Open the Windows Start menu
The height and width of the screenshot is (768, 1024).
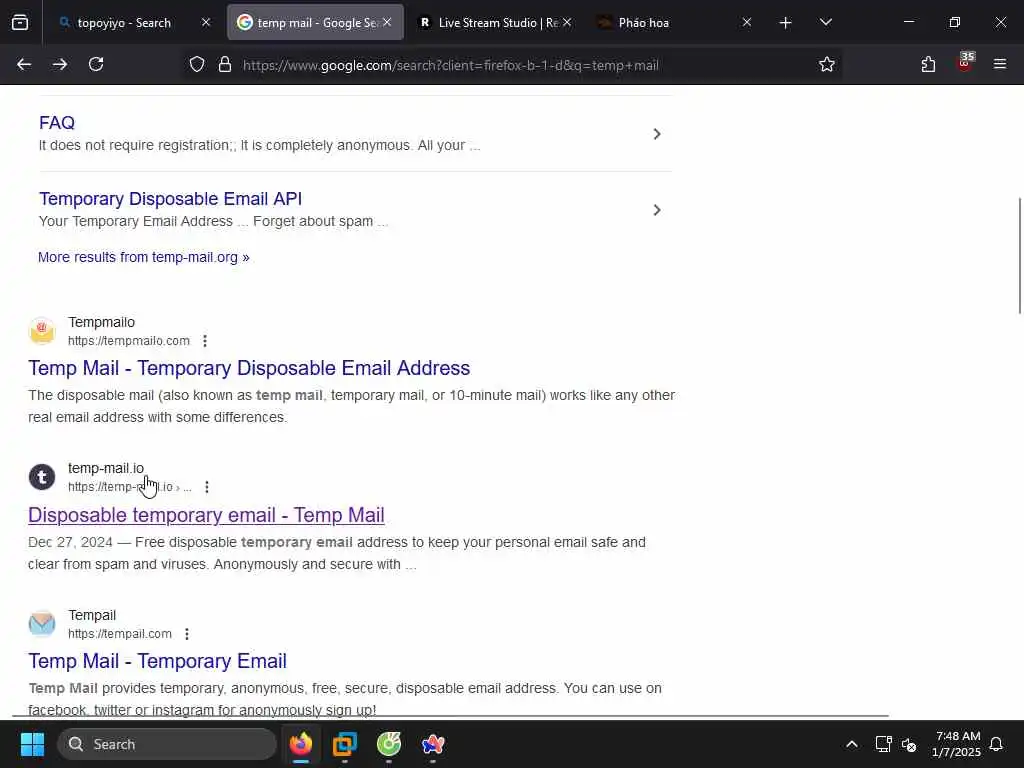pyautogui.click(x=32, y=744)
